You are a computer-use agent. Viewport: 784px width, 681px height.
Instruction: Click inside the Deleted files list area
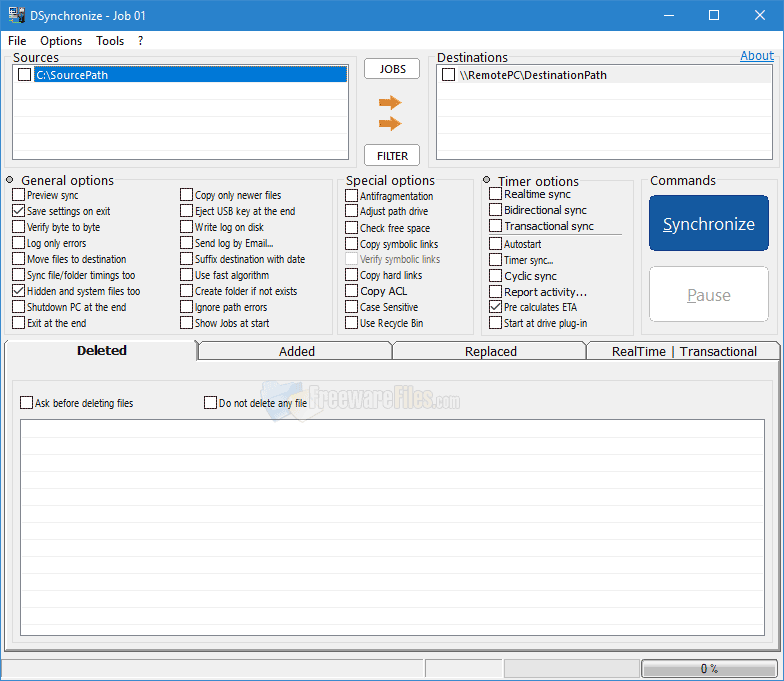click(x=392, y=528)
